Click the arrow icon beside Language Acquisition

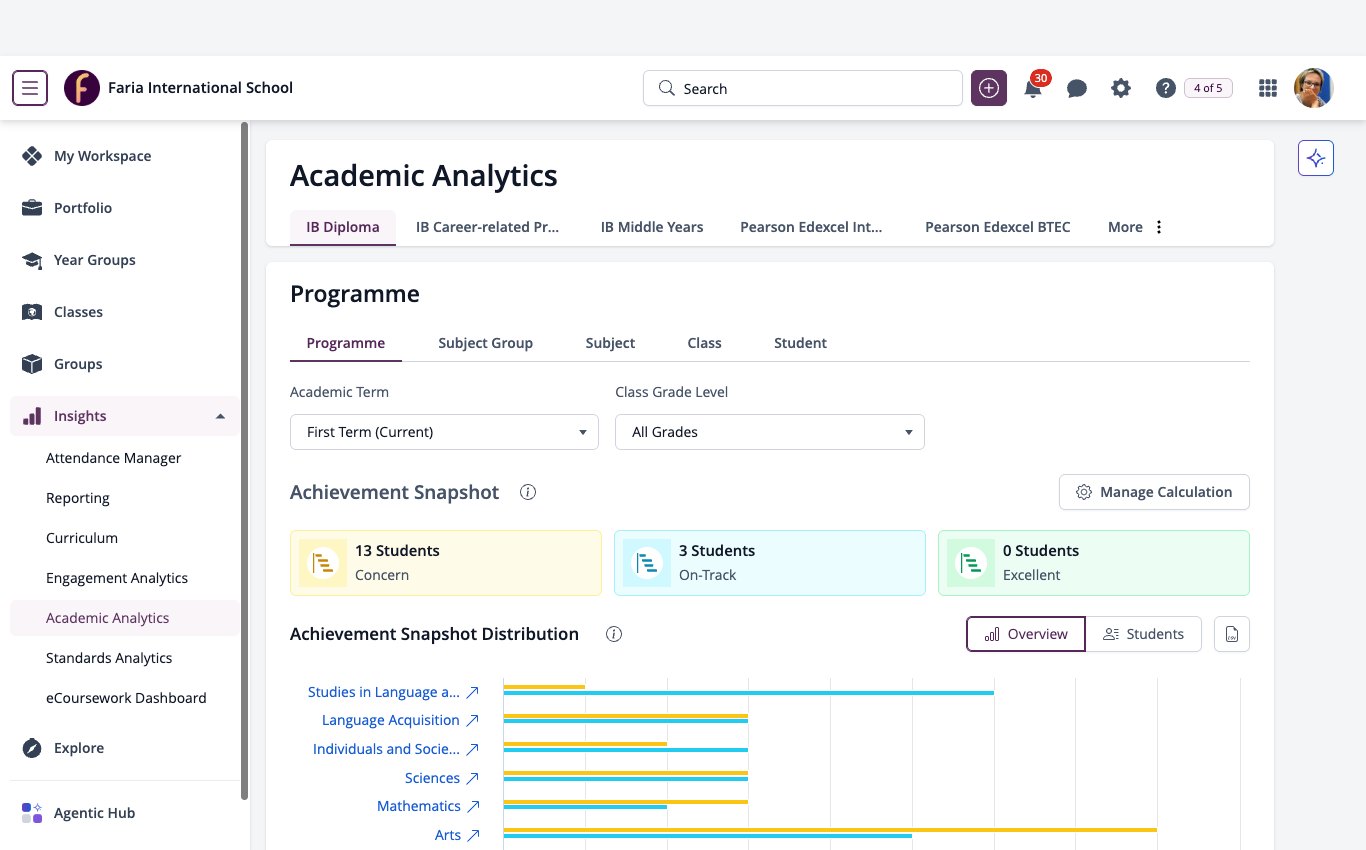[473, 720]
